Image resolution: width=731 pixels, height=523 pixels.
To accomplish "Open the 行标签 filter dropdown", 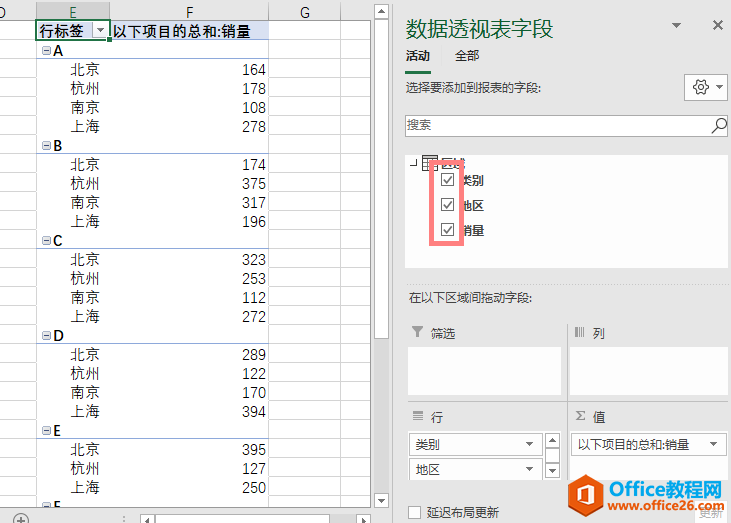I will [x=100, y=31].
